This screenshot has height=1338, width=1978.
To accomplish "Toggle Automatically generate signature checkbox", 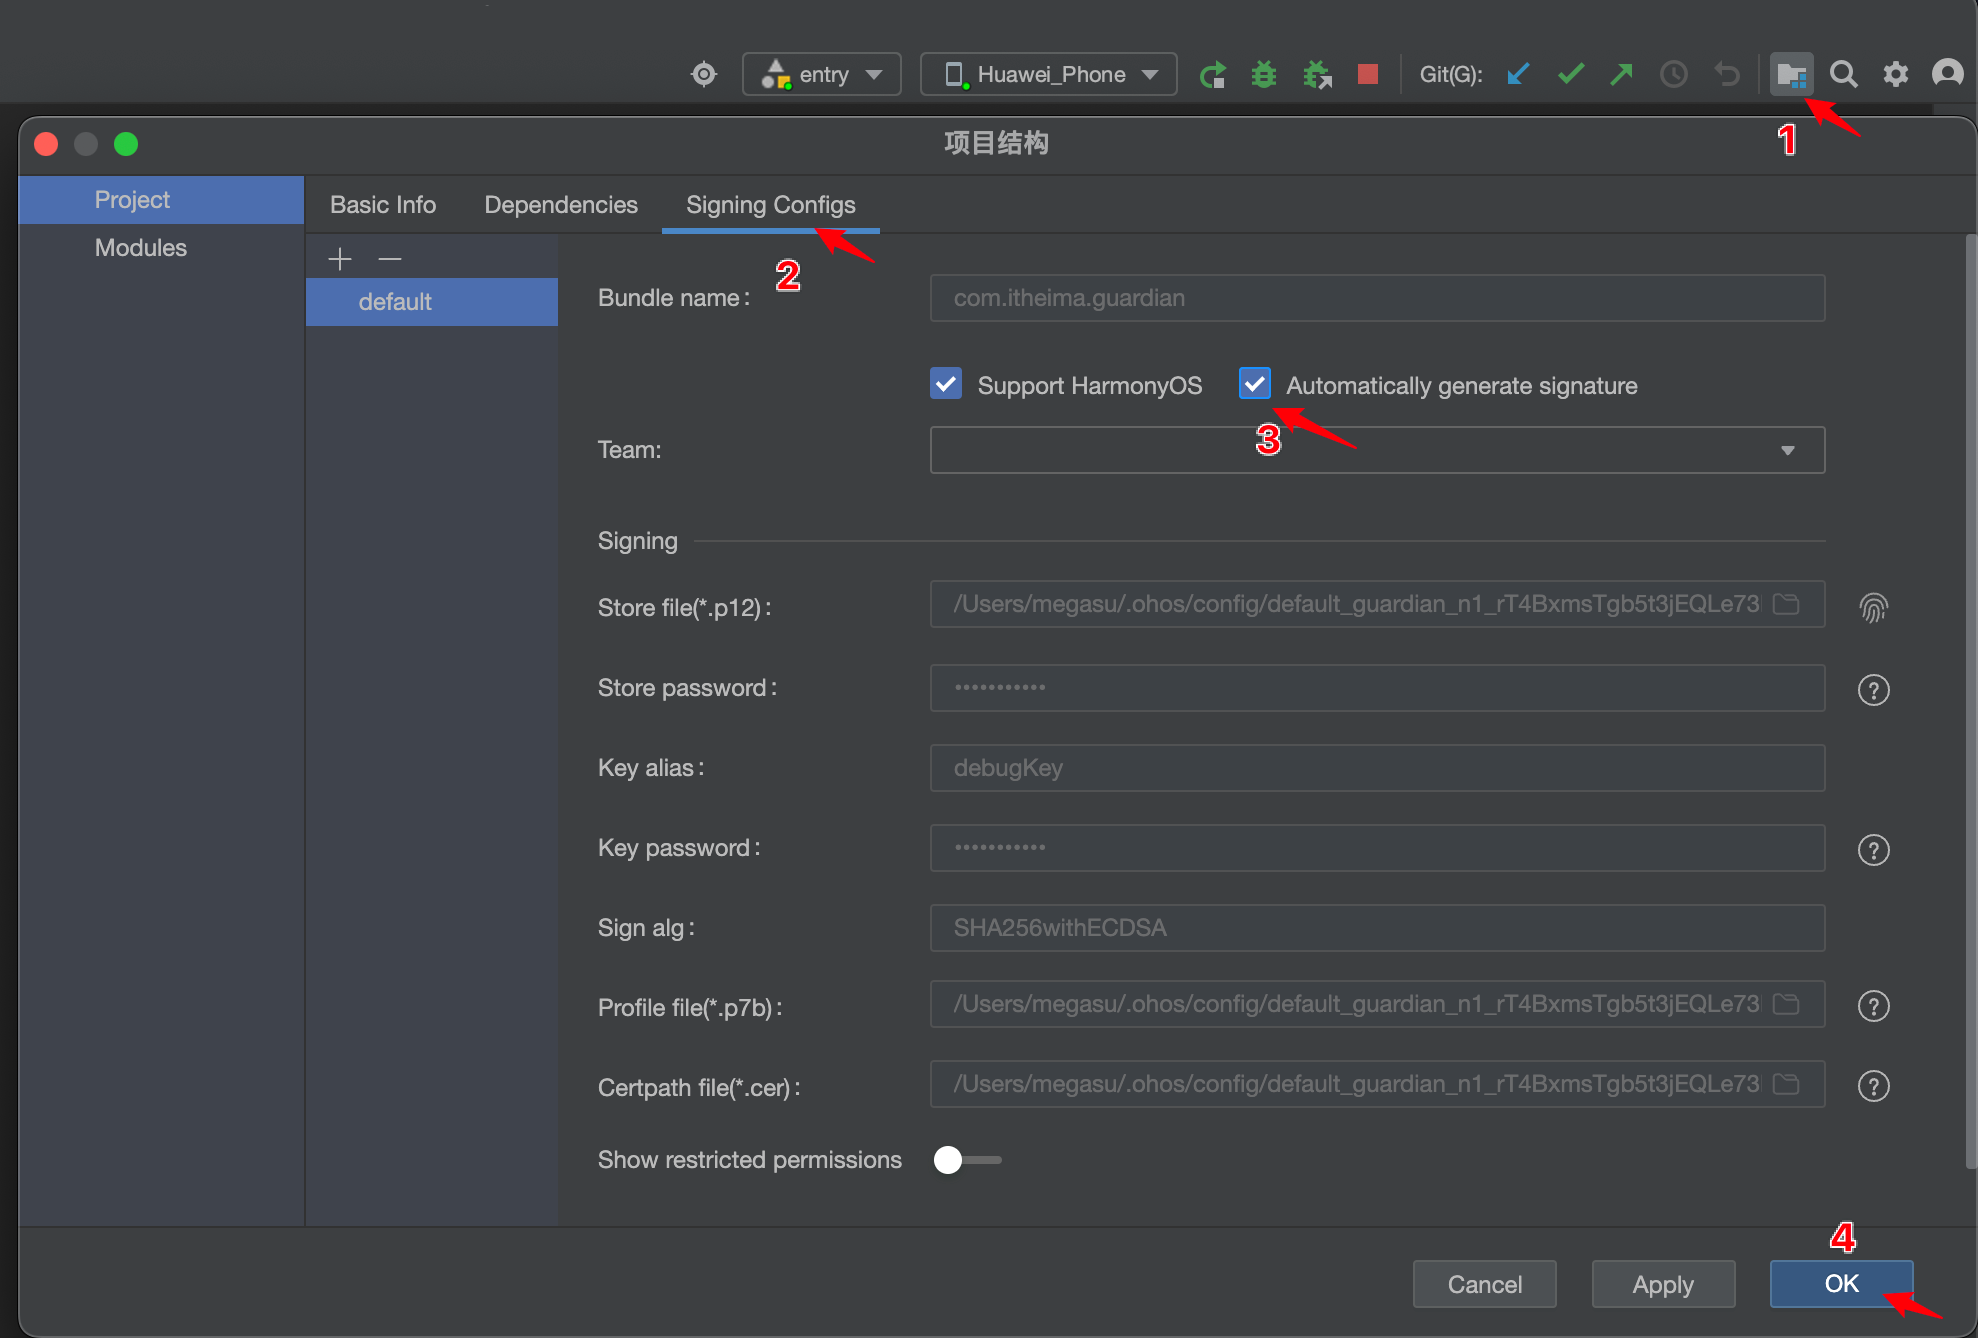I will 1255,384.
